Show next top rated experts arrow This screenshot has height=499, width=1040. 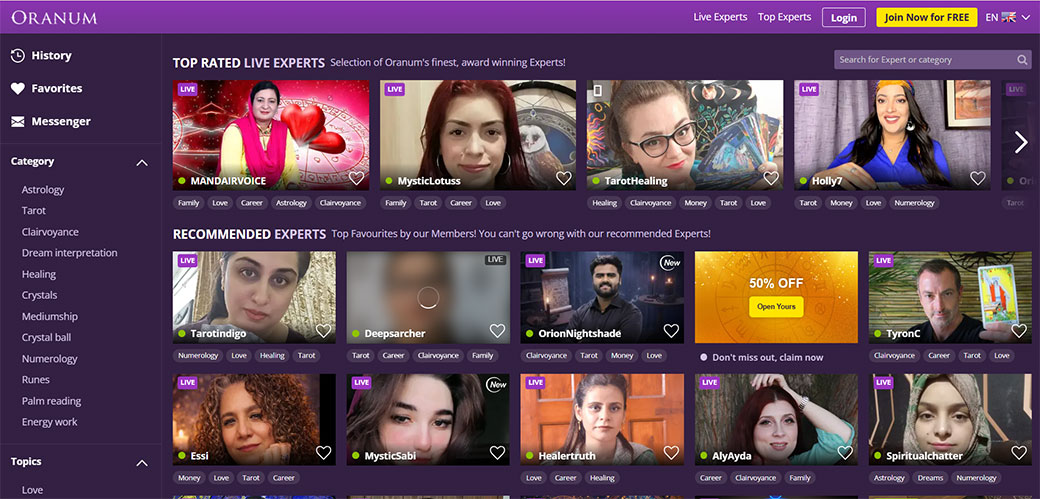pyautogui.click(x=1020, y=142)
